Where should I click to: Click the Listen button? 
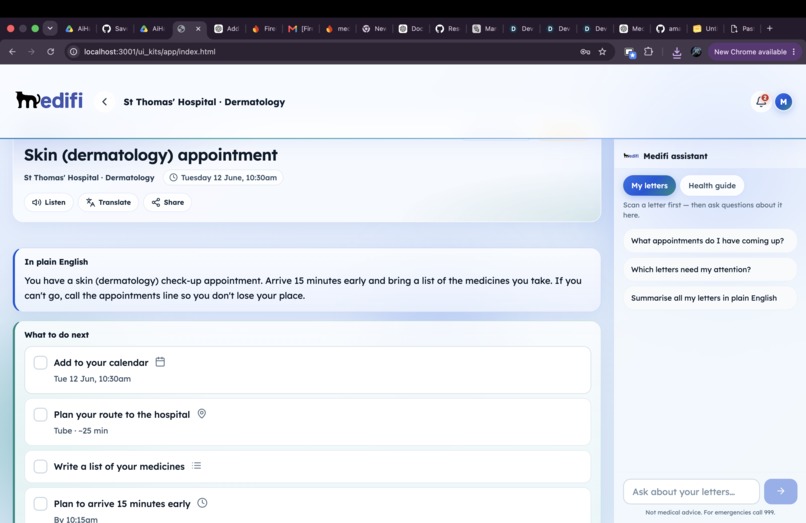[49, 202]
